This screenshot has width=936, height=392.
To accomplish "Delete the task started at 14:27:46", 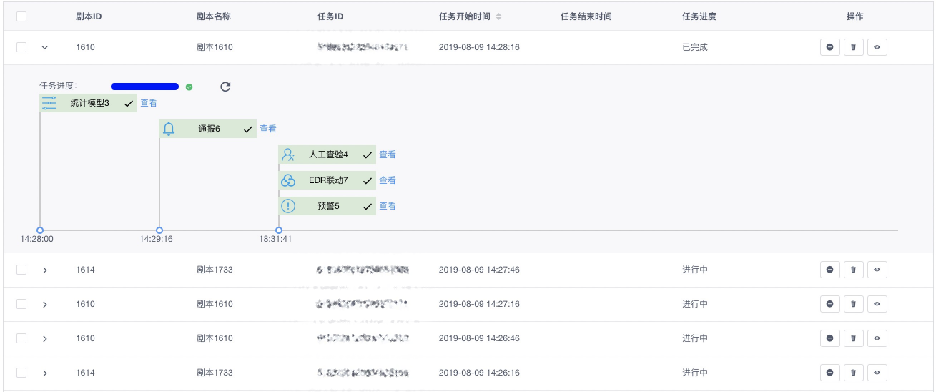I will click(853, 270).
